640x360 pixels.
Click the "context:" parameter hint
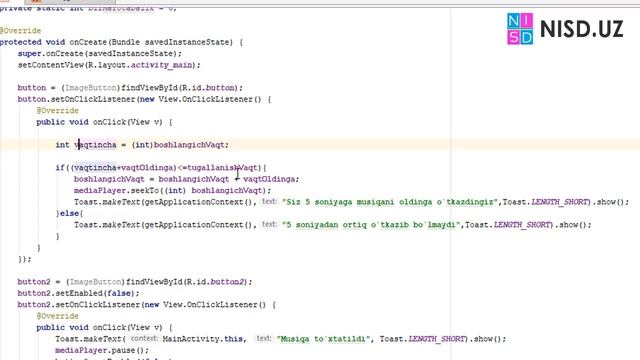coord(144,339)
